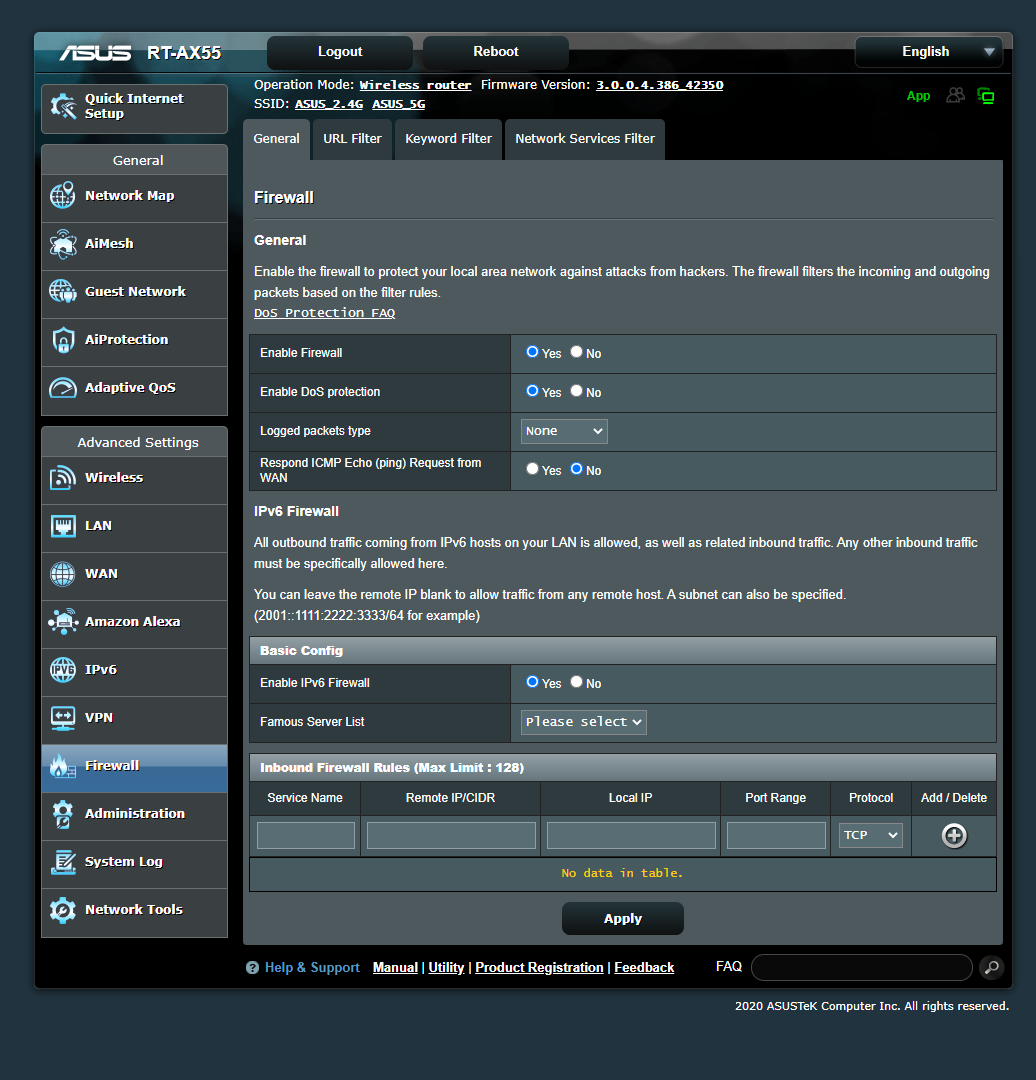
Task: Set Respond ICMP Echo to No
Action: tap(577, 469)
